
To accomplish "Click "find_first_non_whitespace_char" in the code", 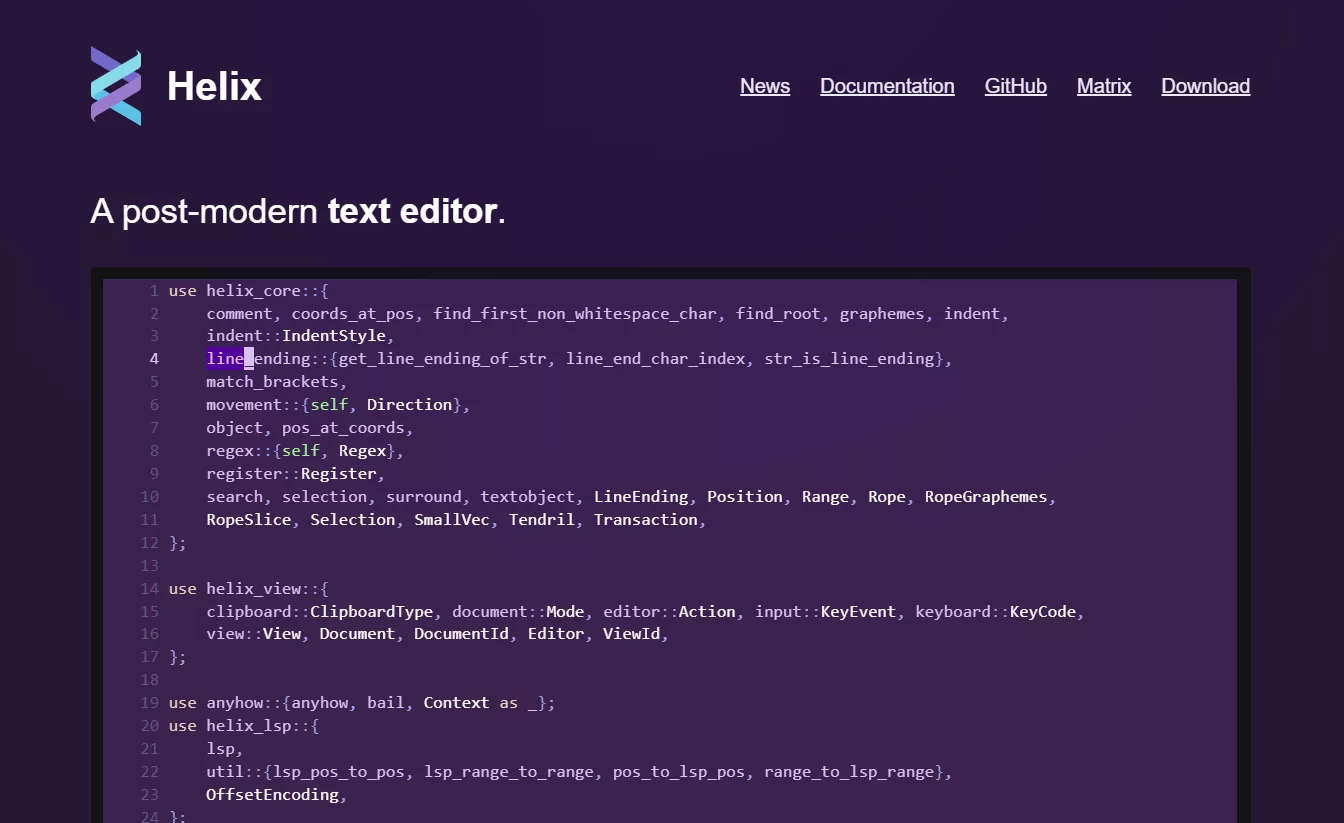I will [575, 314].
